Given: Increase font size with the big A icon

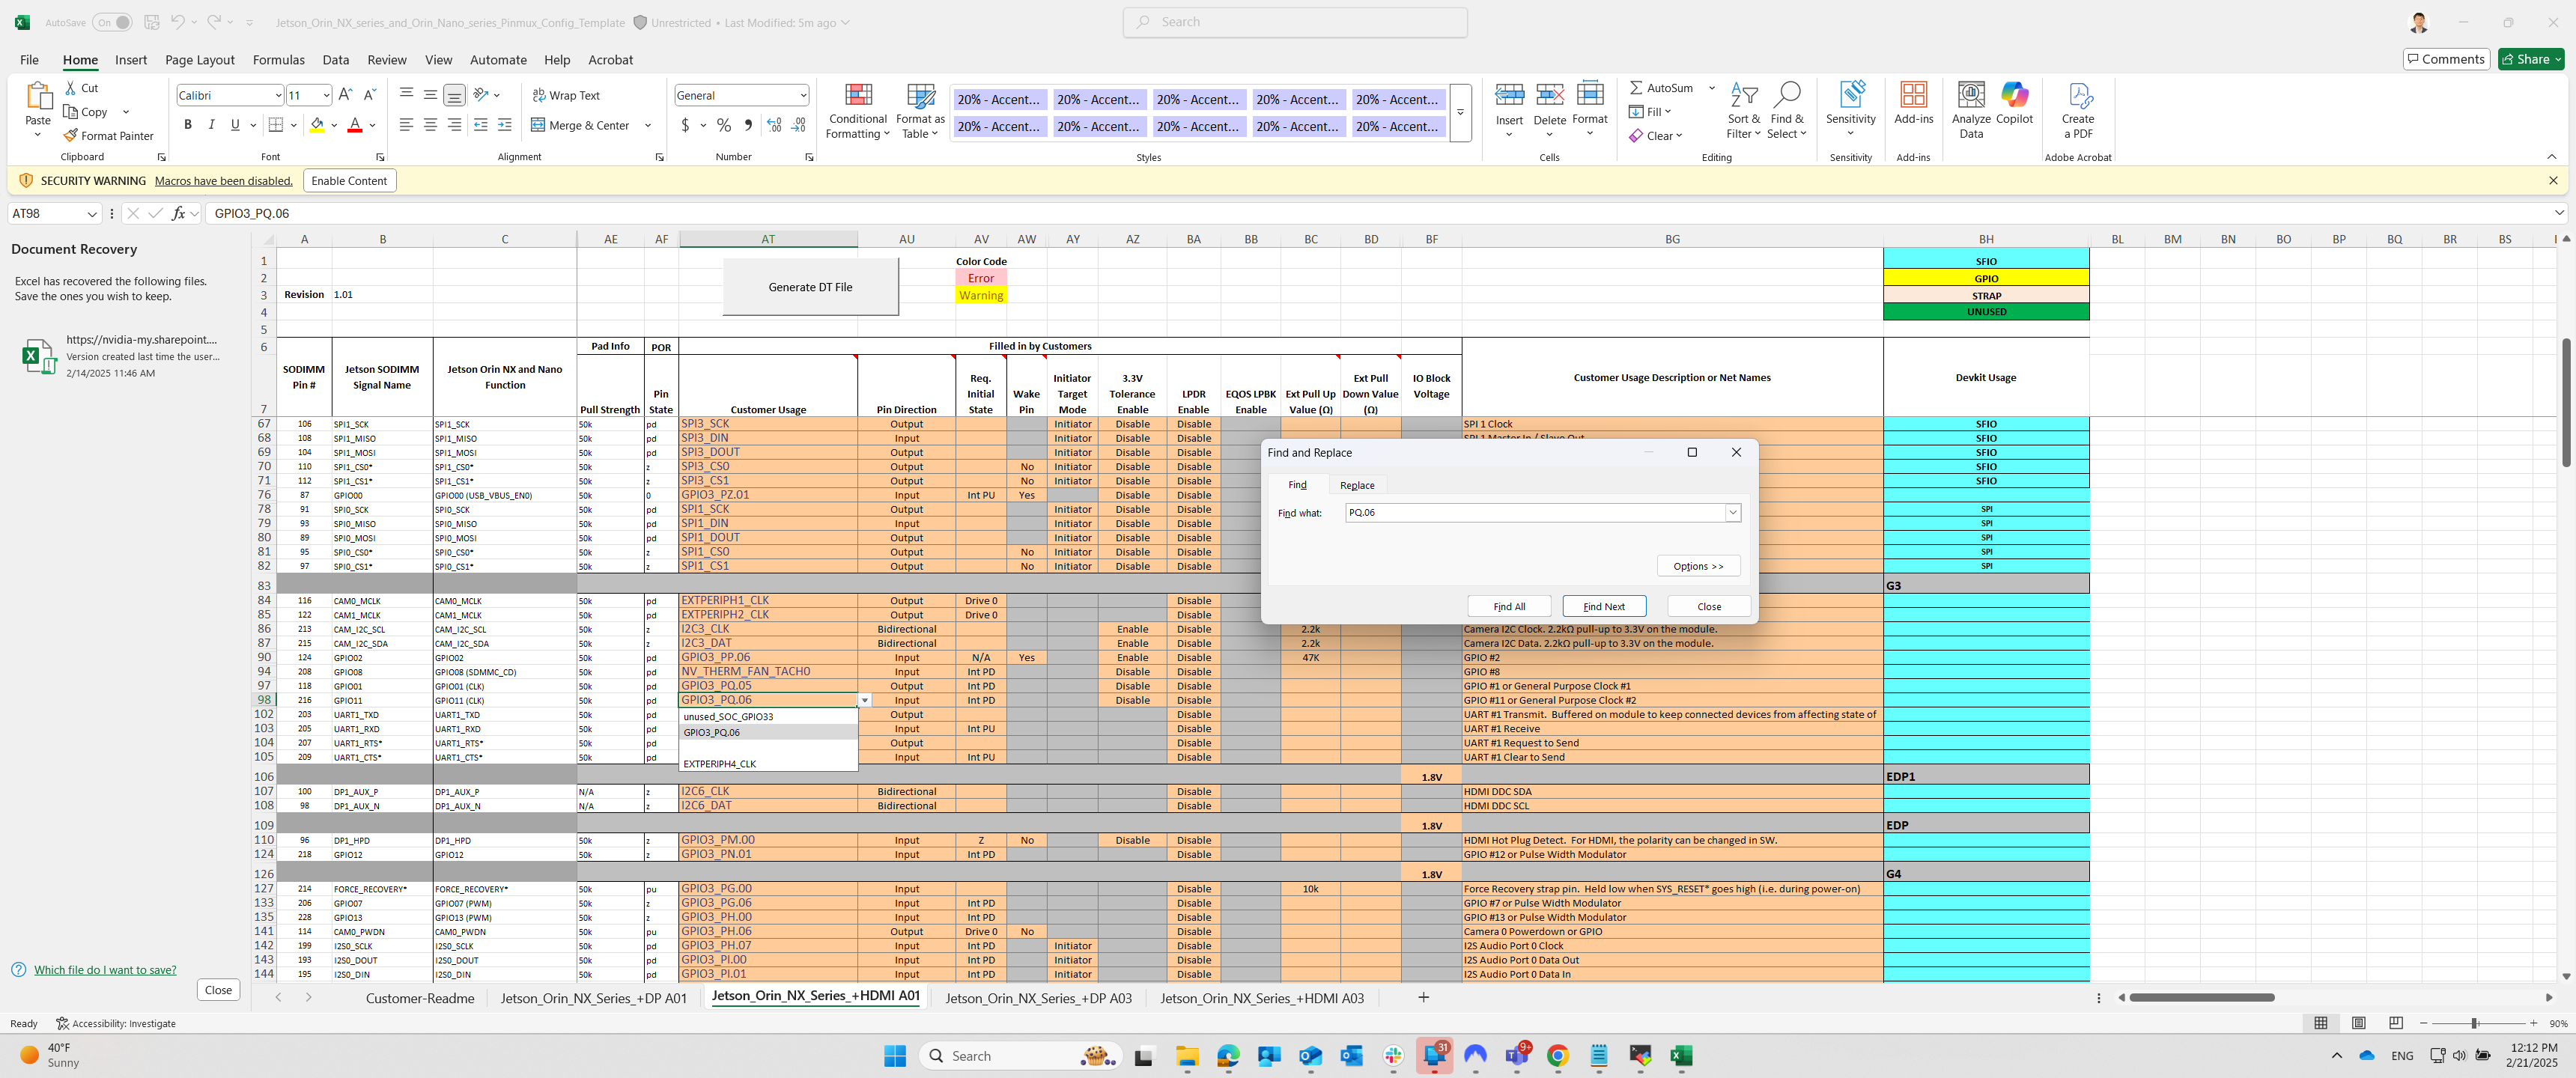Looking at the screenshot, I should (346, 94).
